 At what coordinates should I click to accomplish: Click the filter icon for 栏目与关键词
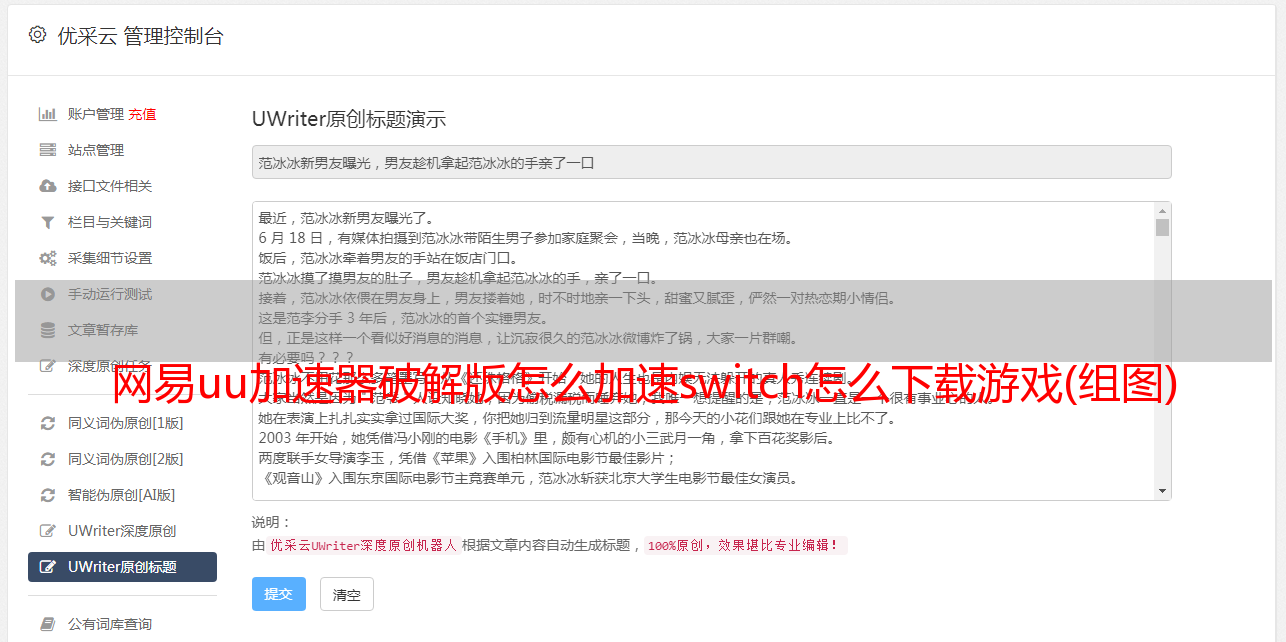47,222
